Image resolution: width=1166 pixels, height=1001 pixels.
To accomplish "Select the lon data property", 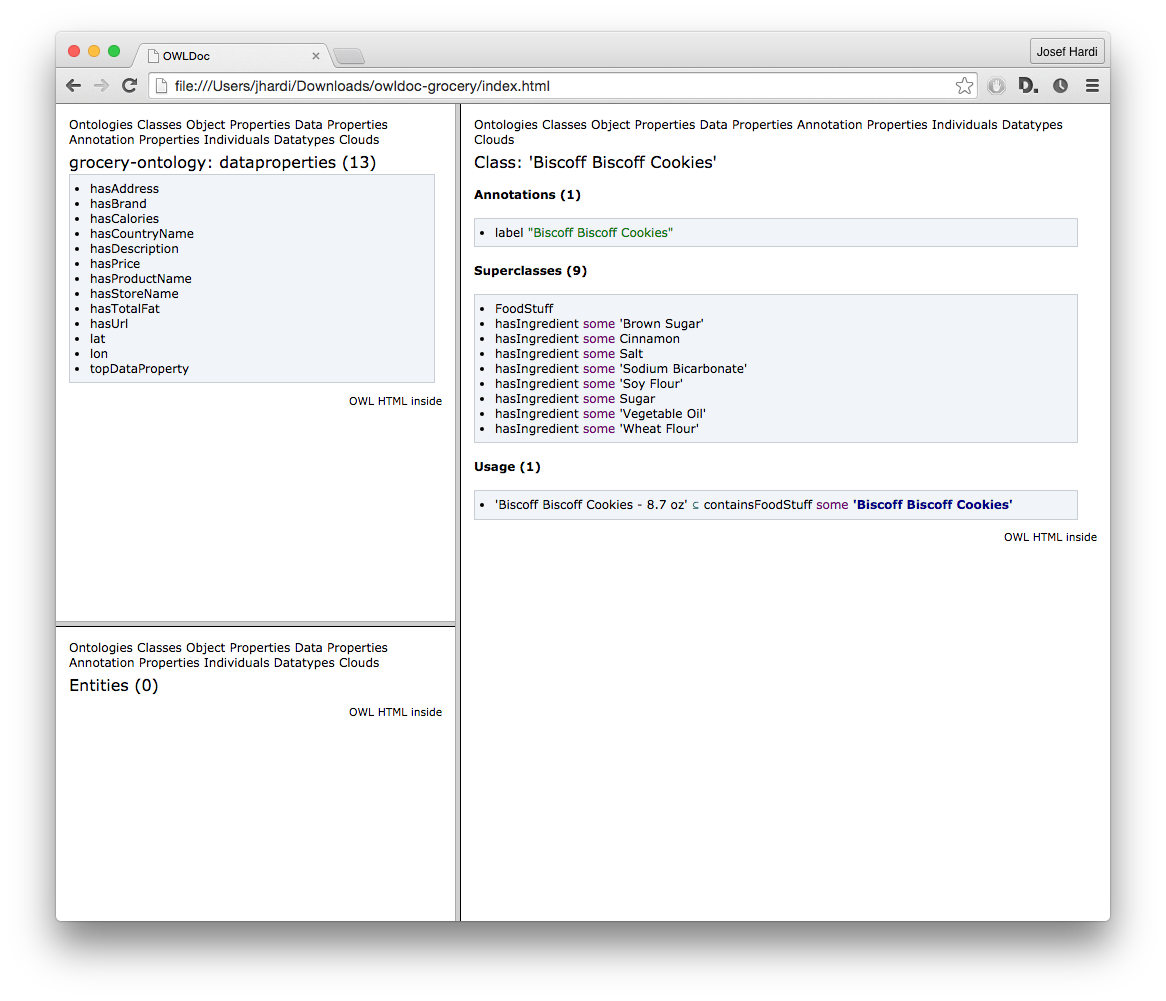I will pos(99,354).
